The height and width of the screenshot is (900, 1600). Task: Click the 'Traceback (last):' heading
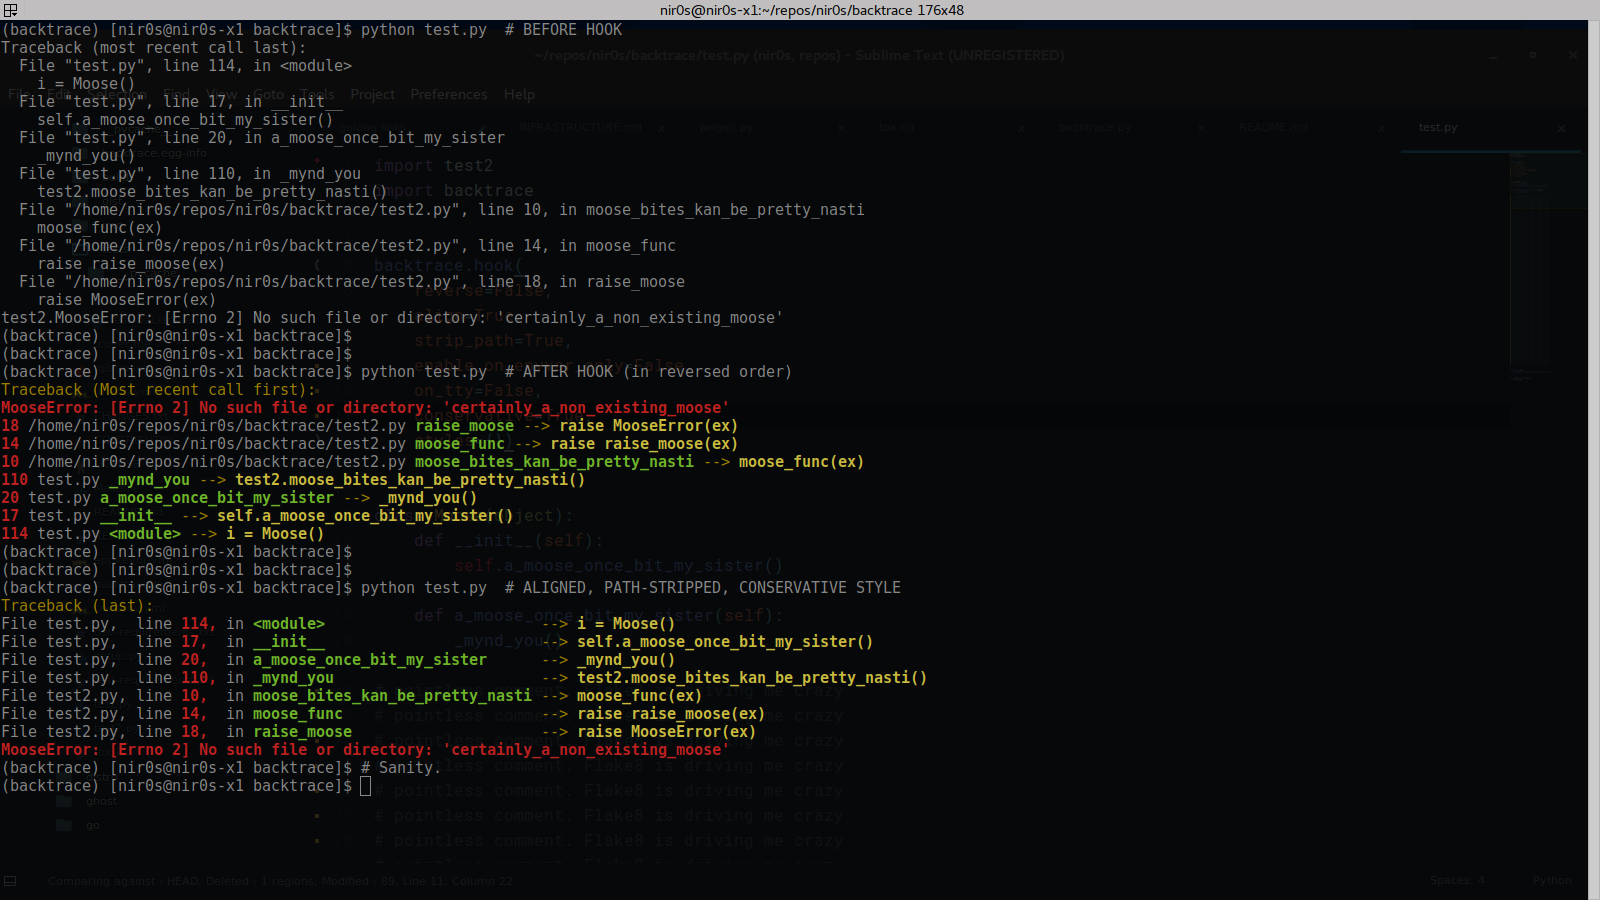[77, 606]
